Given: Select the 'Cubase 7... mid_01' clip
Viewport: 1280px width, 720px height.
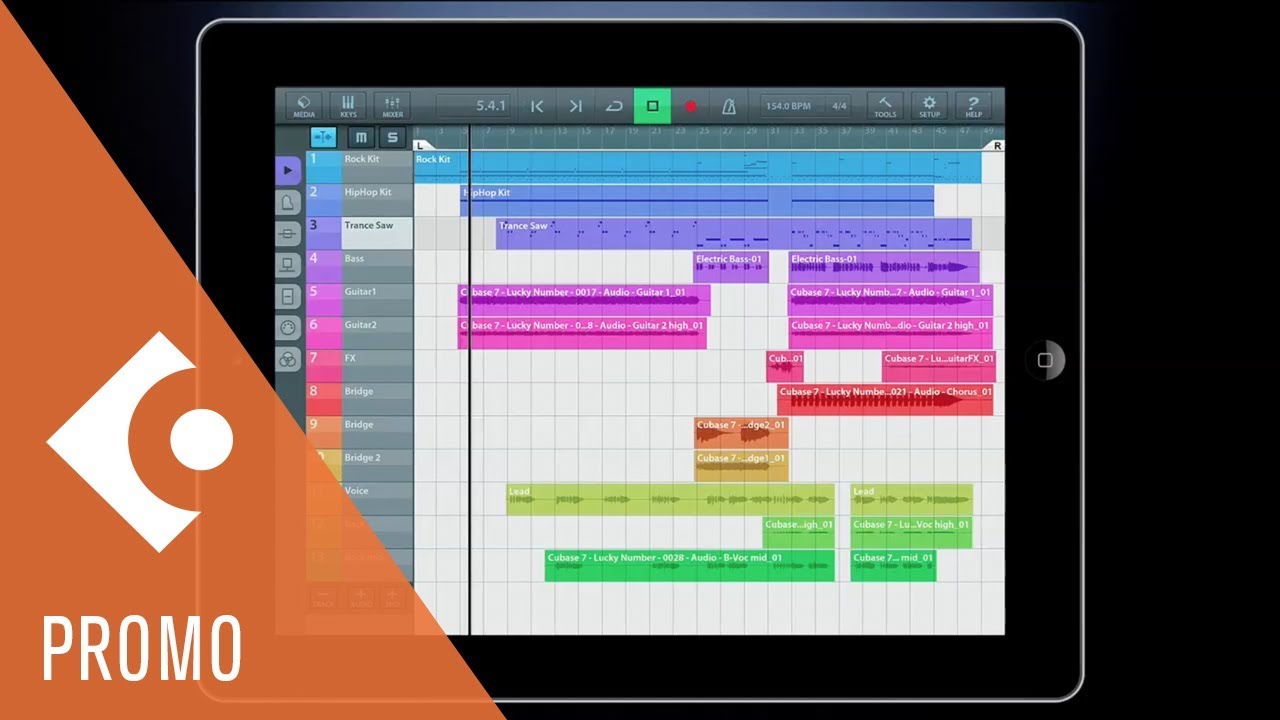Looking at the screenshot, I should pos(893,565).
